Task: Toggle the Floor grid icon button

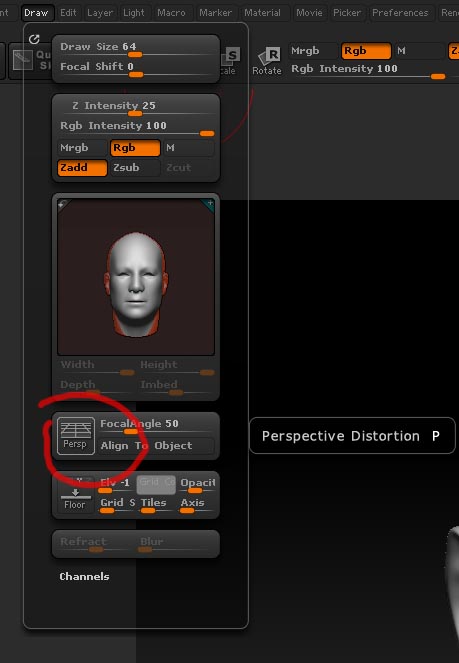Action: click(x=75, y=495)
